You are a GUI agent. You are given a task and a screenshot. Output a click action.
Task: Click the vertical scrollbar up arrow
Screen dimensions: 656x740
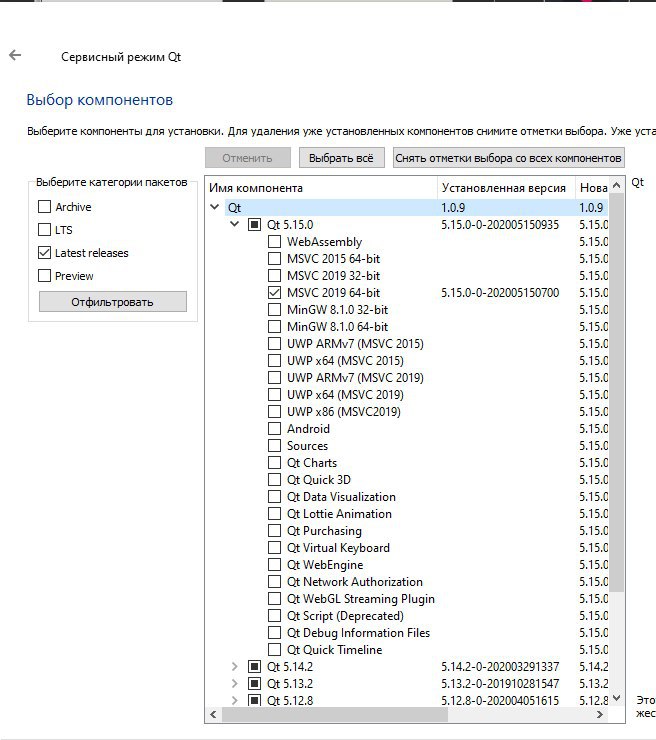[616, 185]
